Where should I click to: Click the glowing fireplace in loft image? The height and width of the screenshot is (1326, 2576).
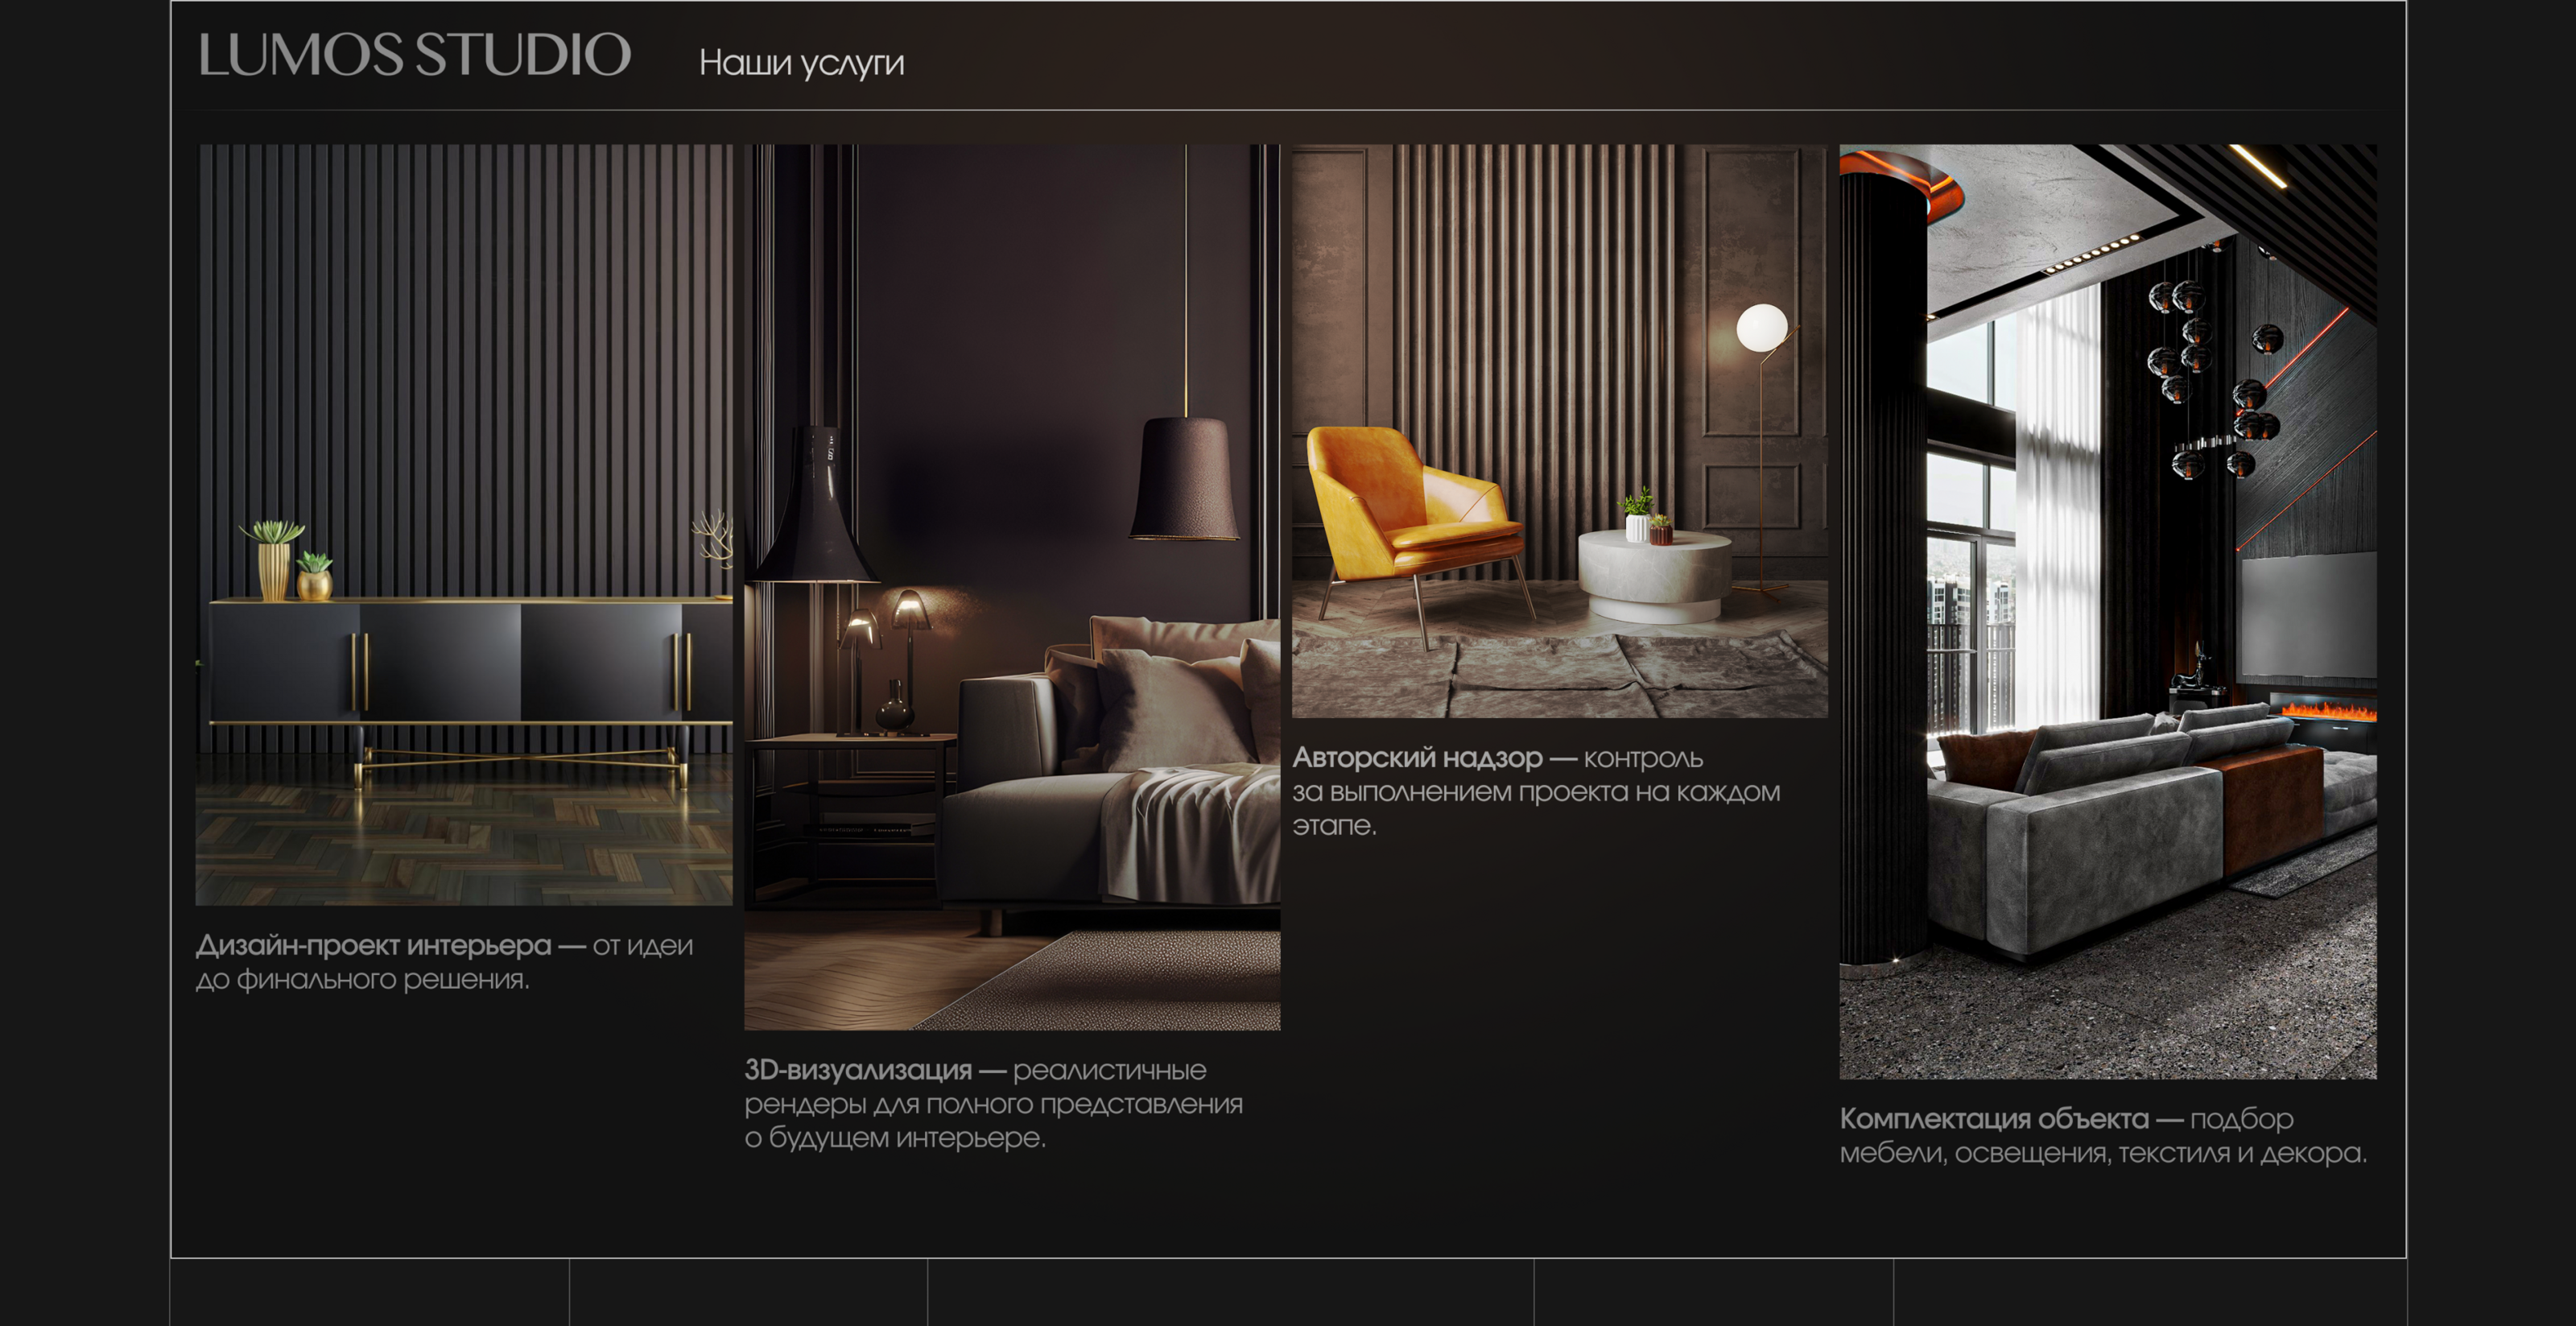click(2328, 711)
